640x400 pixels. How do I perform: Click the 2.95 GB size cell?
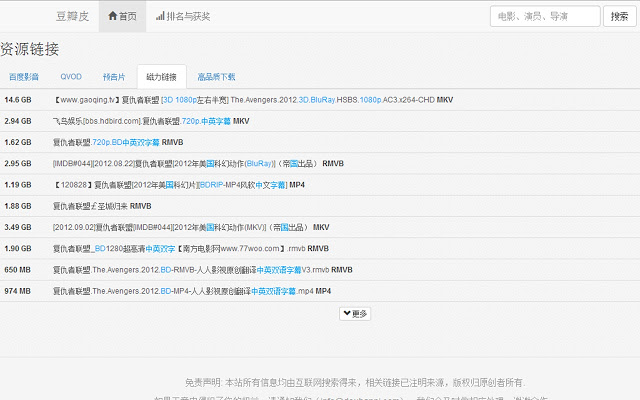[18, 164]
